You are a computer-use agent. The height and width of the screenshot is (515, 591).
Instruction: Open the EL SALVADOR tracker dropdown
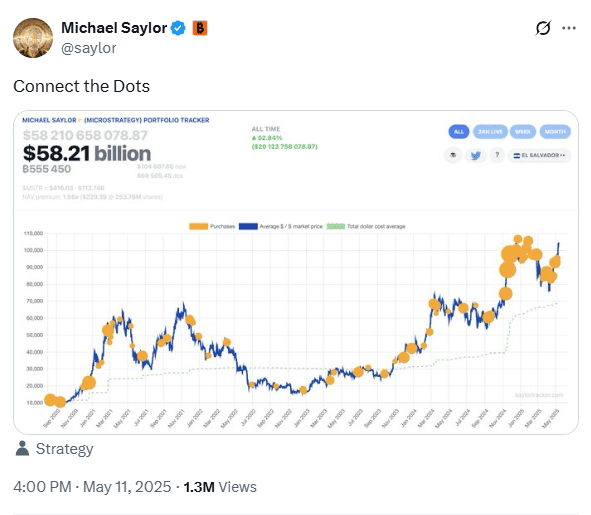tap(539, 155)
